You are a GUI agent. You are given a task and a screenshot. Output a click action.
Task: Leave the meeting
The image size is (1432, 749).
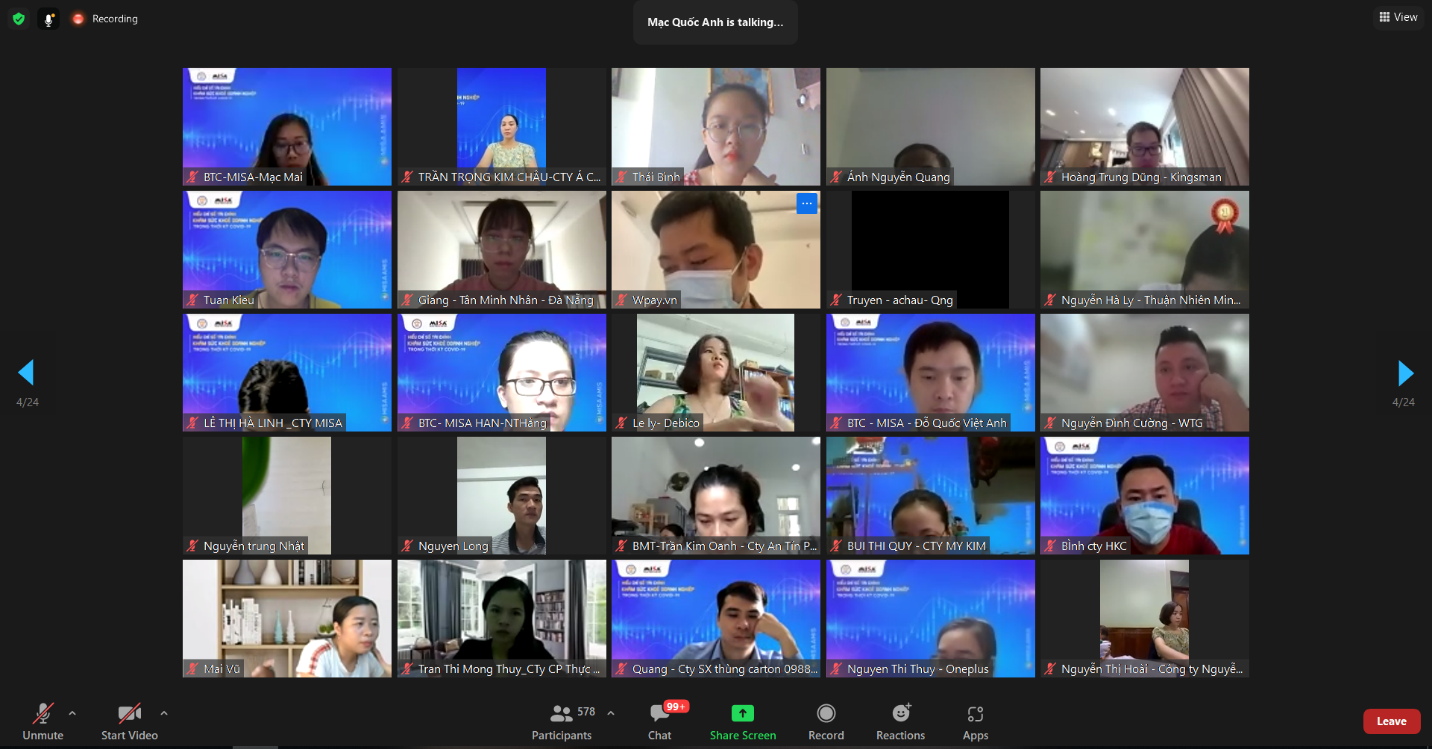[1391, 721]
